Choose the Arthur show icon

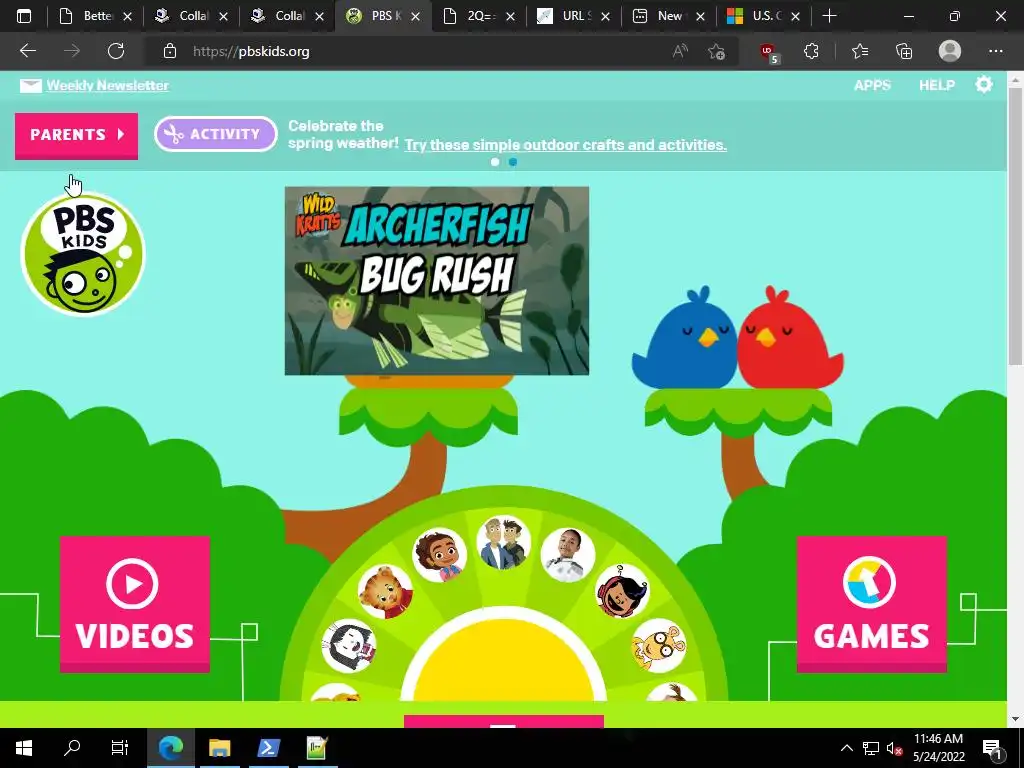click(x=658, y=646)
